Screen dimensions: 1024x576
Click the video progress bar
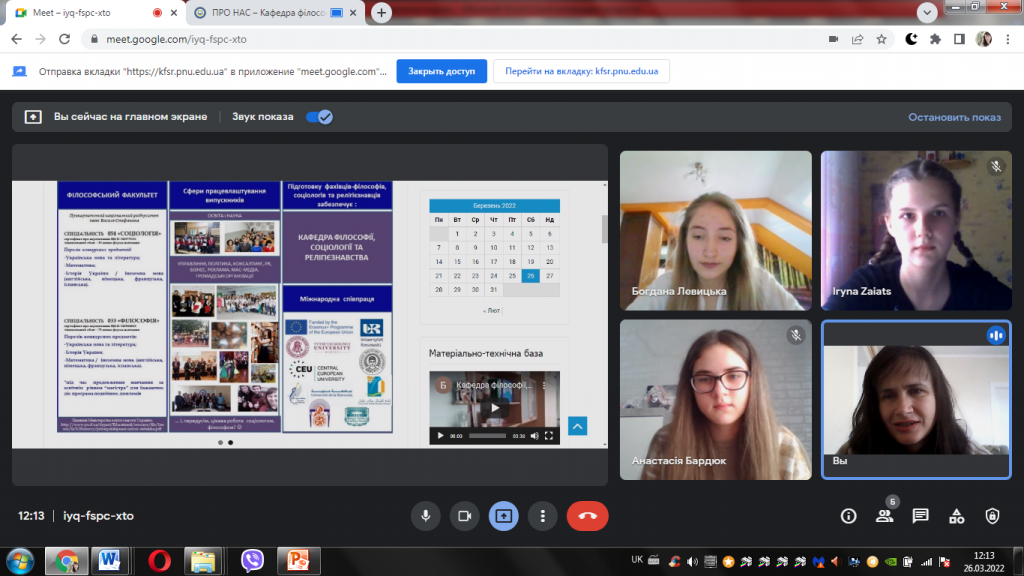point(487,436)
